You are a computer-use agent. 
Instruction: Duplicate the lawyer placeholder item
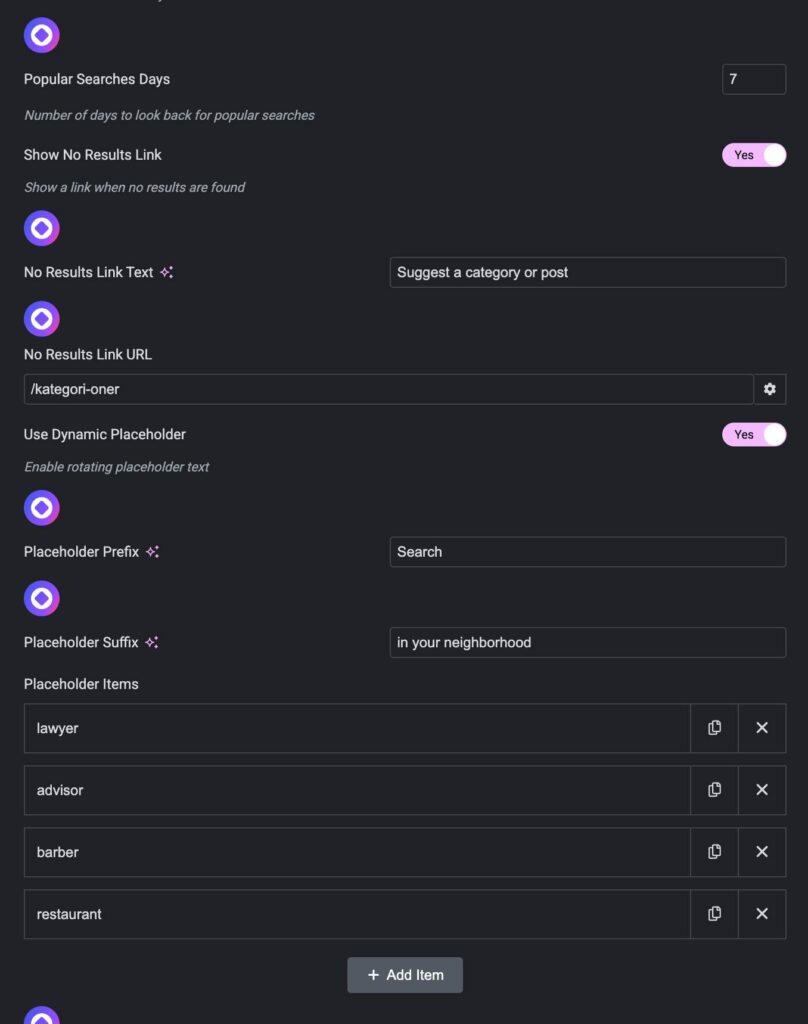coord(714,728)
